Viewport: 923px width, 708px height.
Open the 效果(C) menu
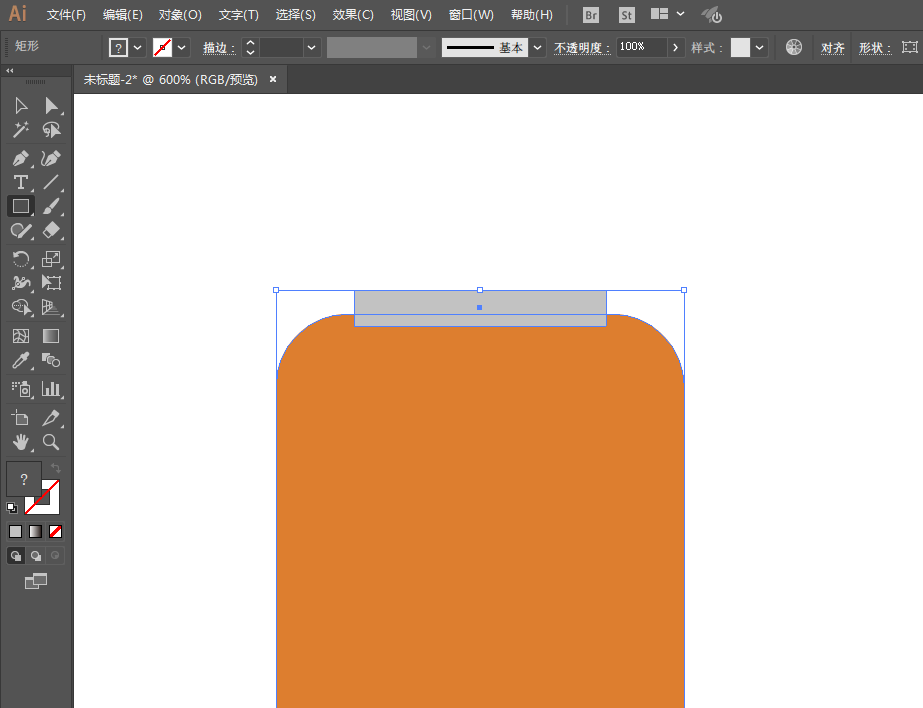tap(353, 15)
